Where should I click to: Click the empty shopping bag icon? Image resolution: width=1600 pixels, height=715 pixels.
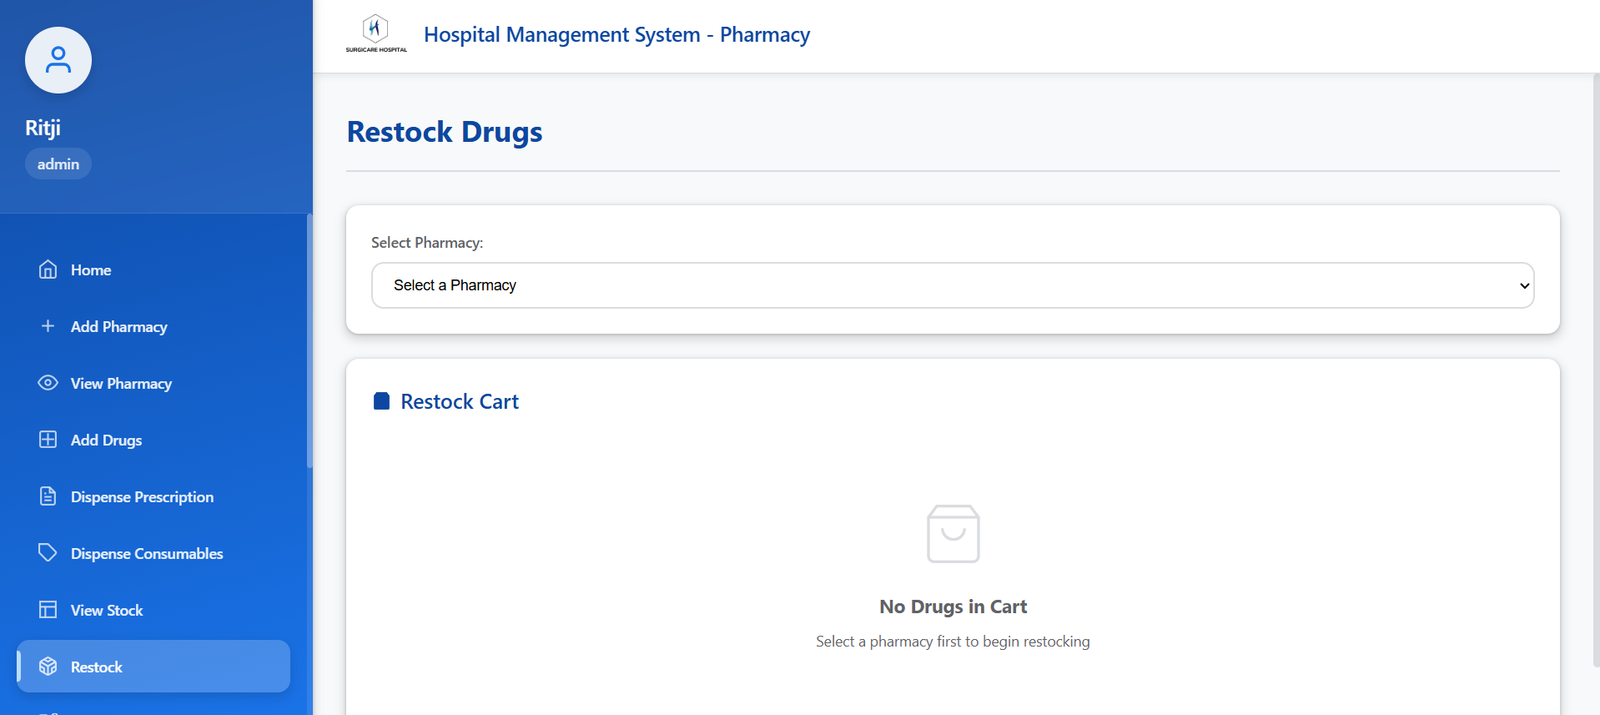pyautogui.click(x=953, y=534)
